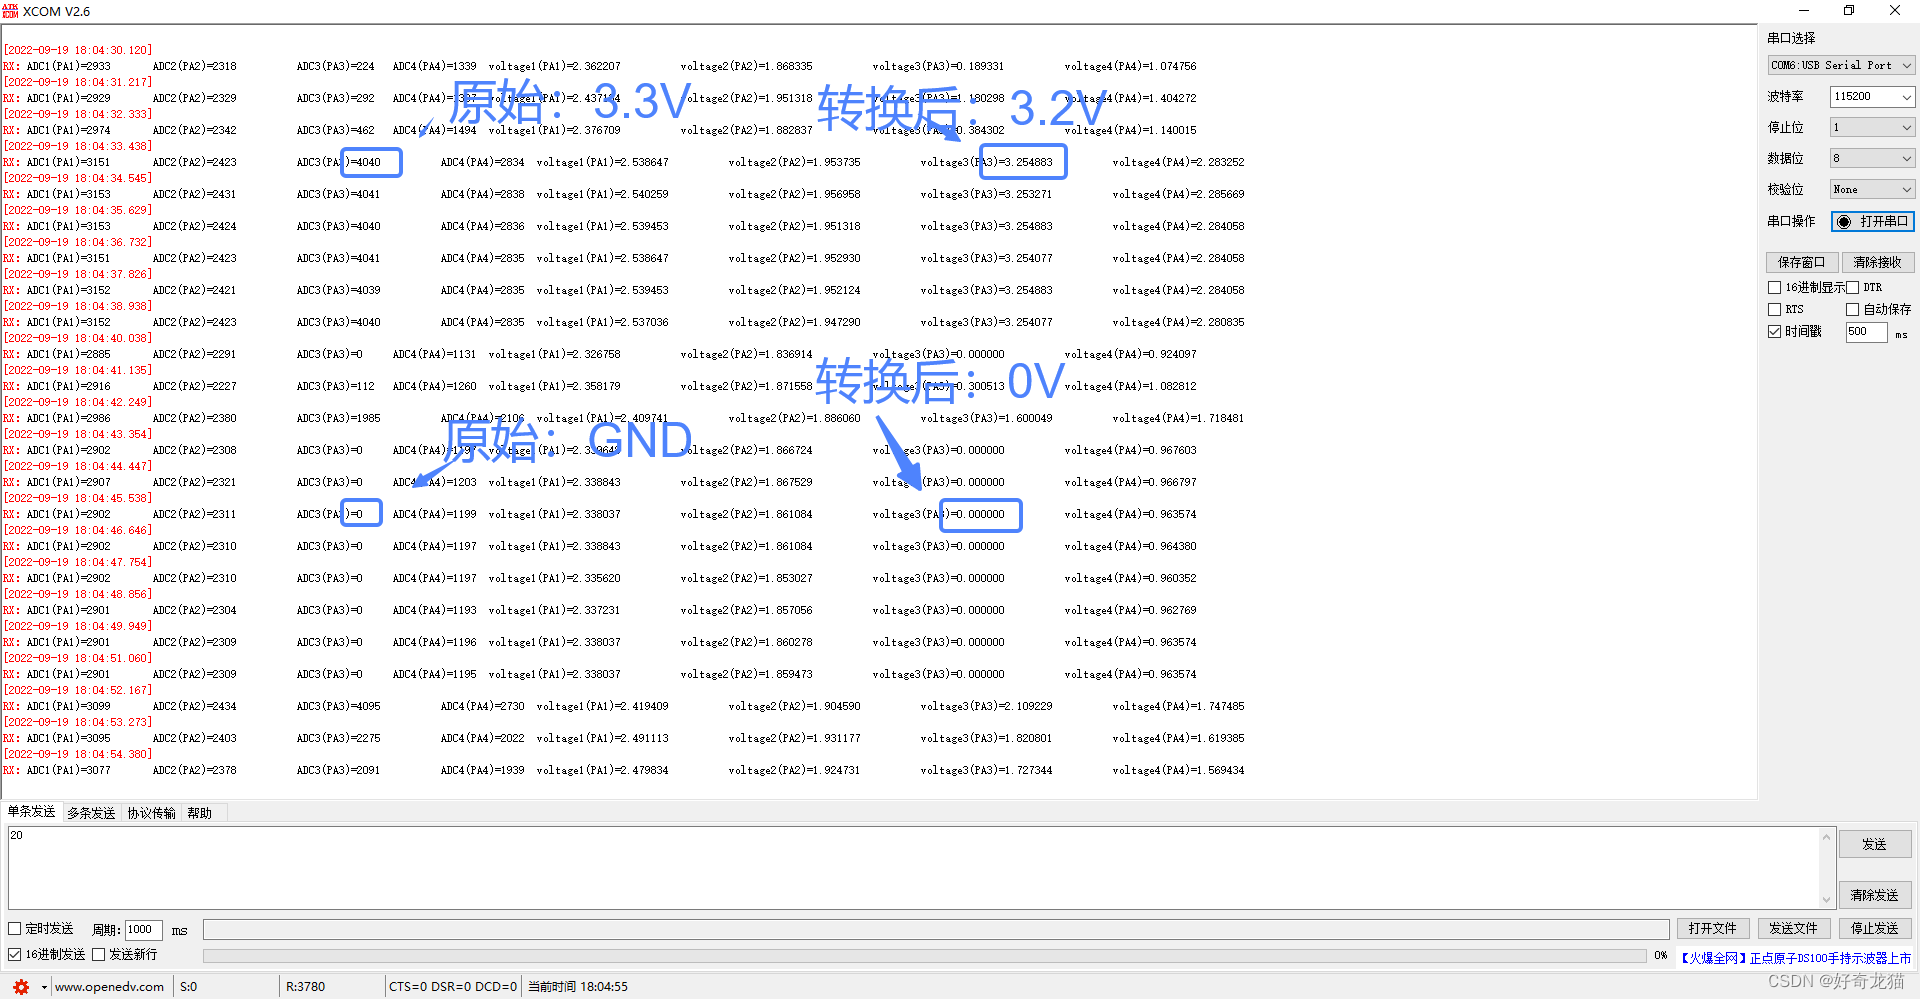This screenshot has height=999, width=1920.
Task: Click the CTS=0 DSR=0 DCD=0 status text
Action: 453,987
